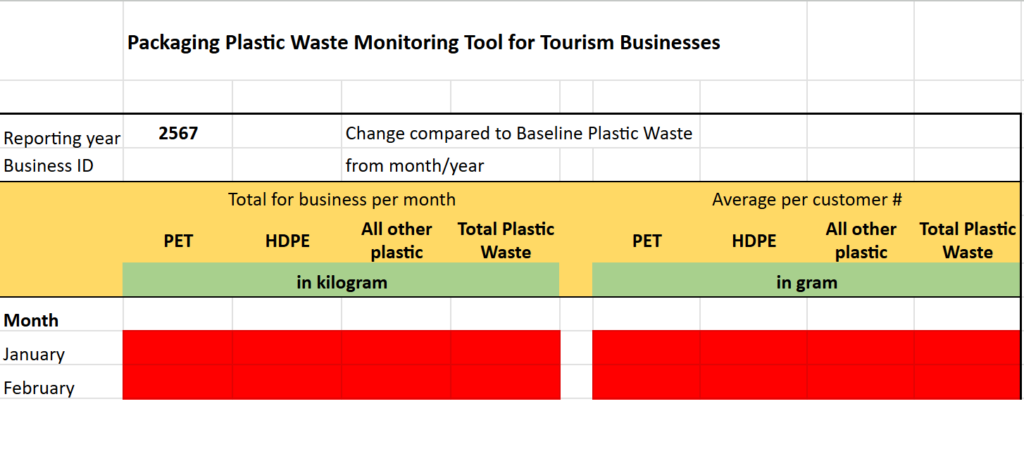Viewport: 1024px width, 456px height.
Task: Click the Change compared to Baseline Plastic Waste cell
Action: point(518,133)
